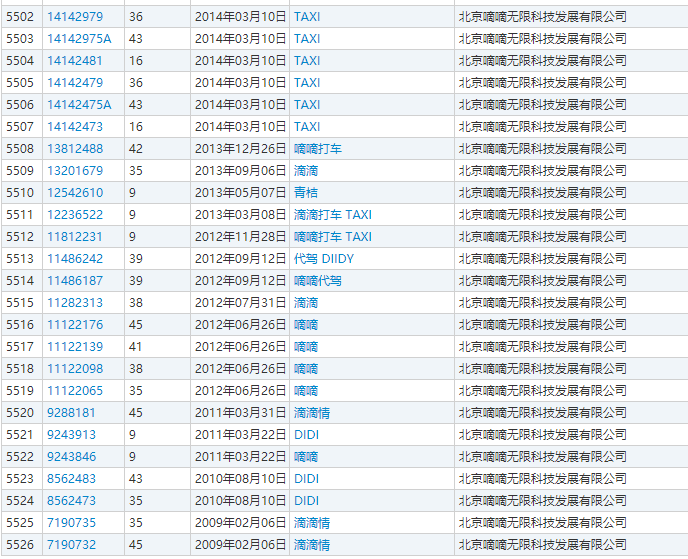Open registration number 11122176 link

pyautogui.click(x=75, y=325)
